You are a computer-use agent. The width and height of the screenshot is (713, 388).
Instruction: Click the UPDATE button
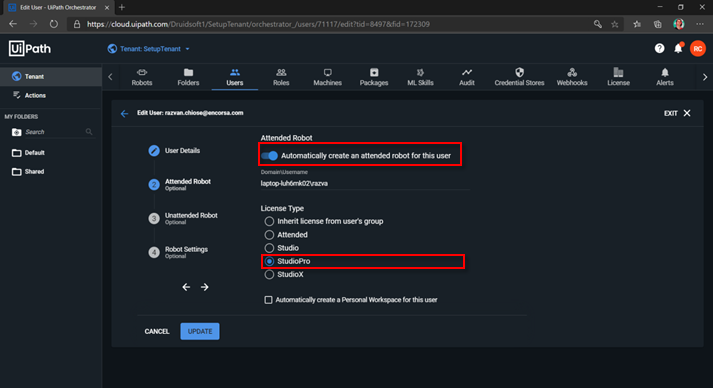pos(200,331)
